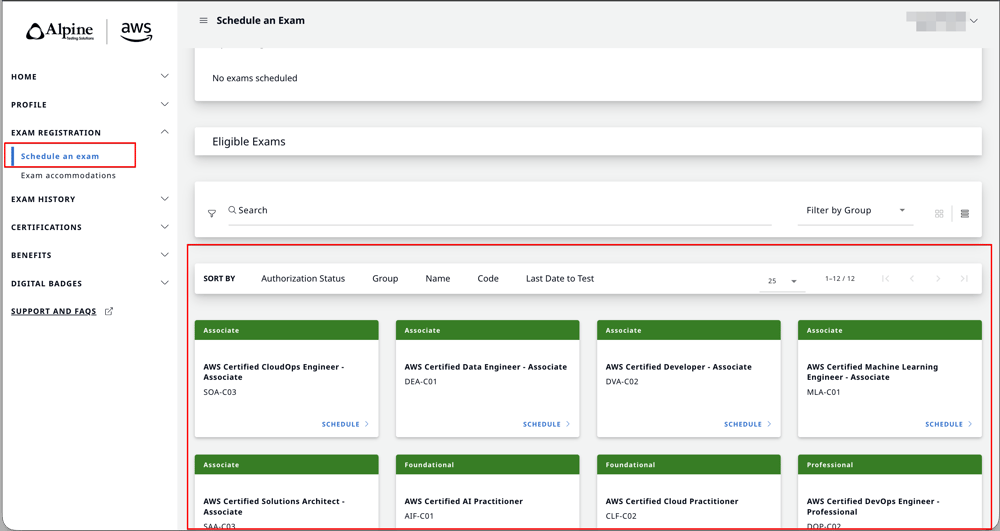The height and width of the screenshot is (531, 1000).
Task: Go to next page arrow
Action: pyautogui.click(x=938, y=279)
